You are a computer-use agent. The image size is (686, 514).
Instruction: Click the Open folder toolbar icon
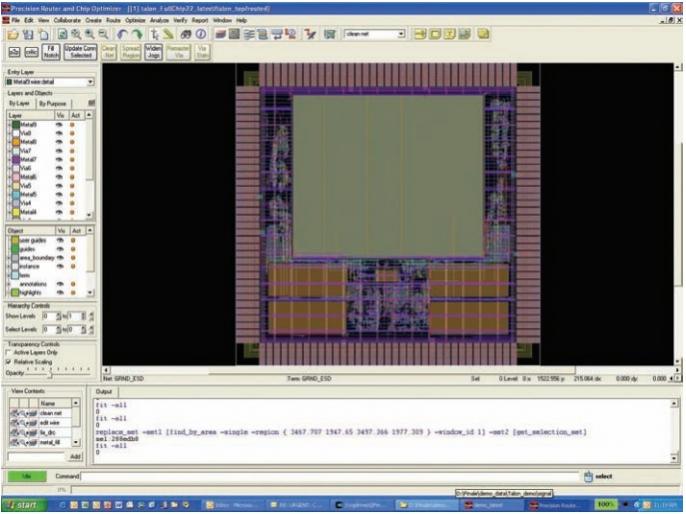tap(13, 35)
